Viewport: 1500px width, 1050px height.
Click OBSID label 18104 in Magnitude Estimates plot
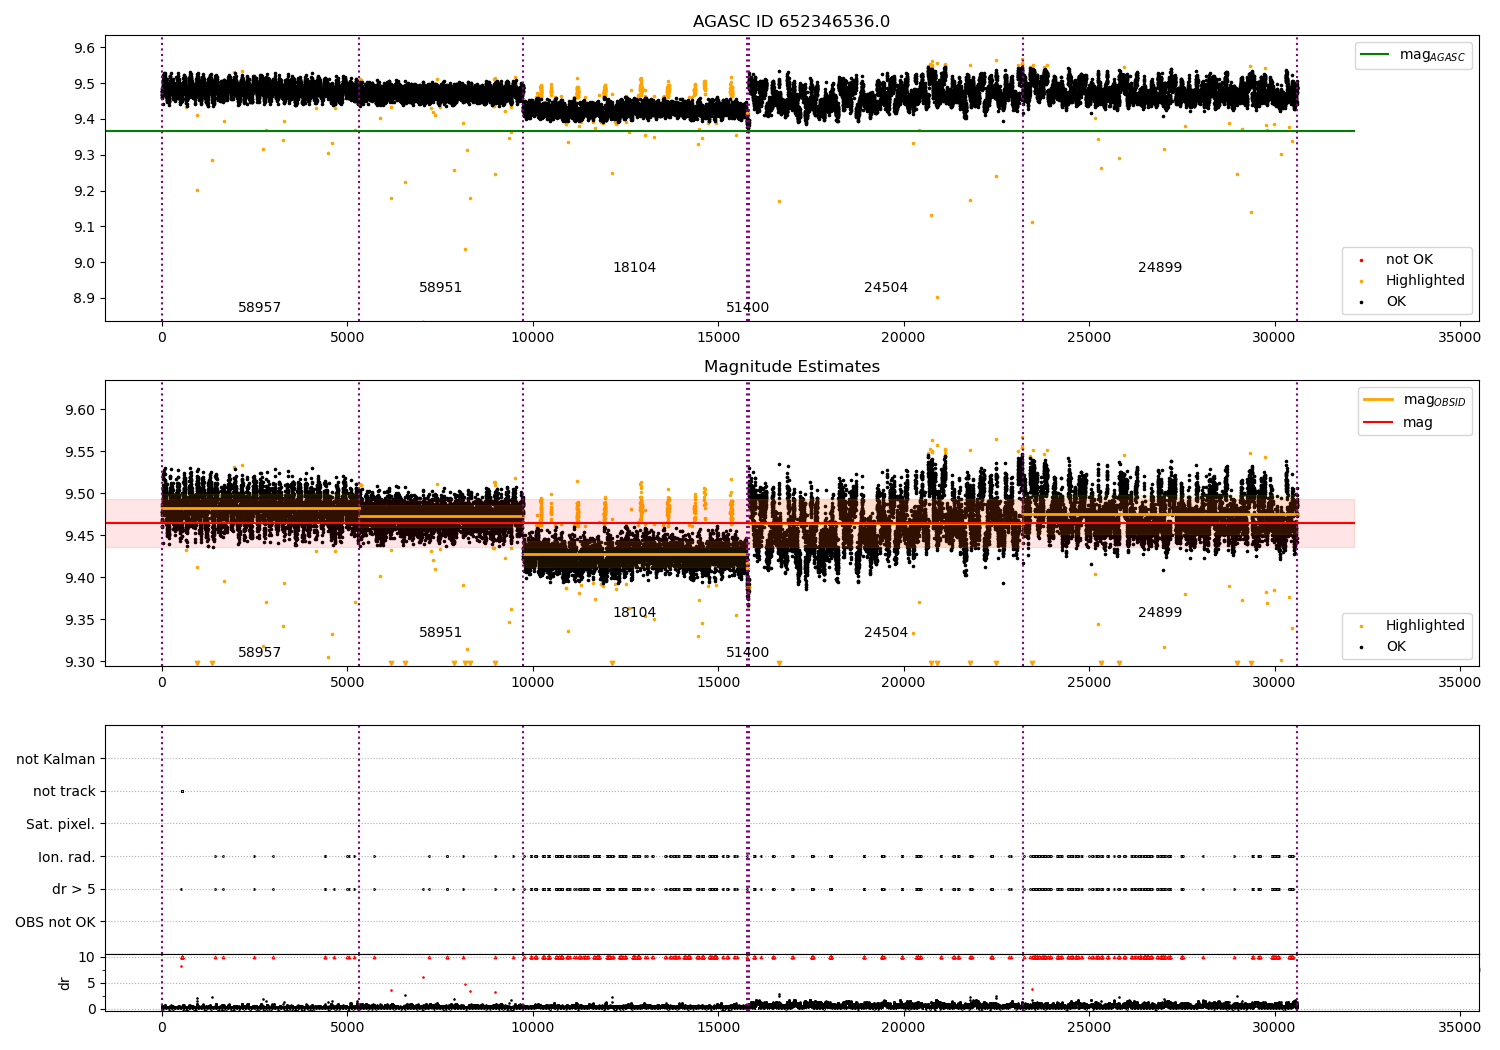point(634,613)
